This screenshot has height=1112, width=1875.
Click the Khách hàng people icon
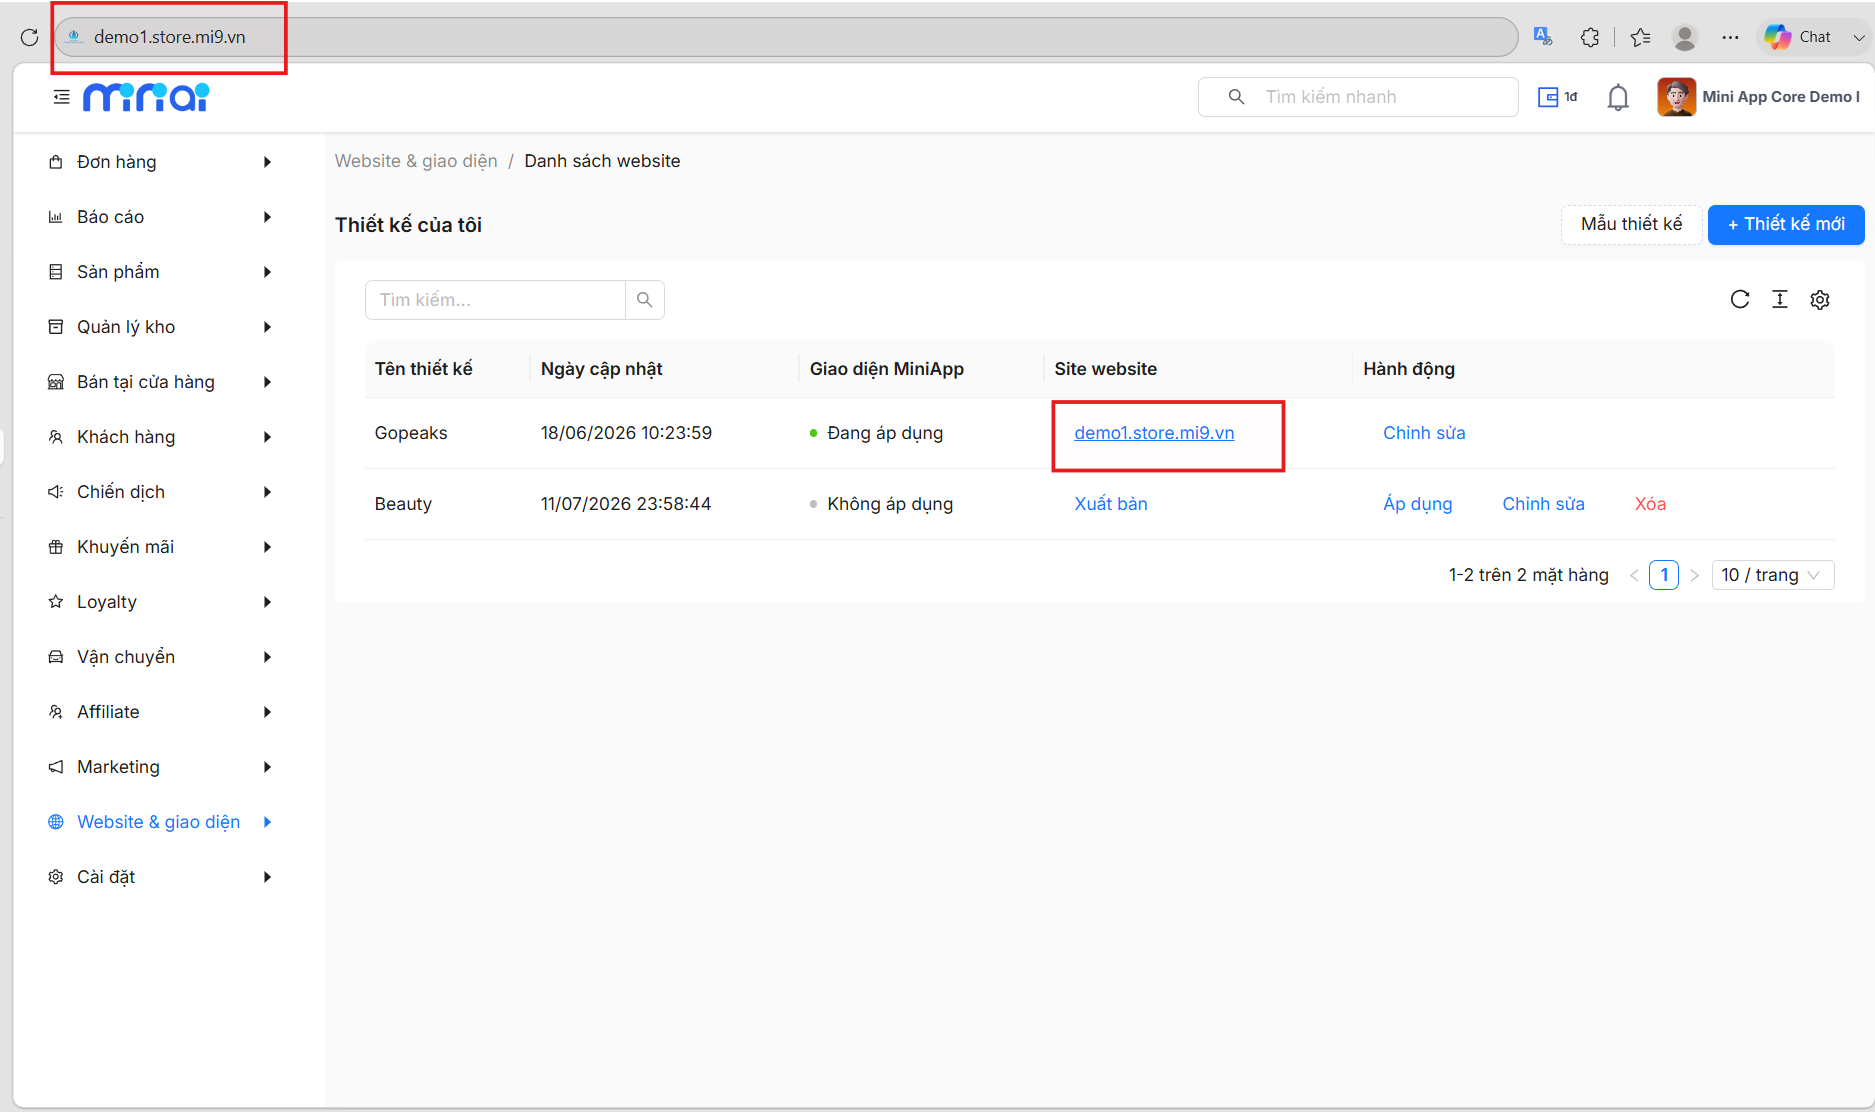pos(56,437)
